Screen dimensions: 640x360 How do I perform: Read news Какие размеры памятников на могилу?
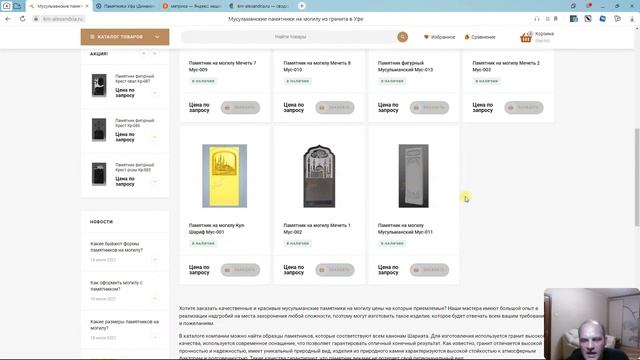(x=124, y=325)
